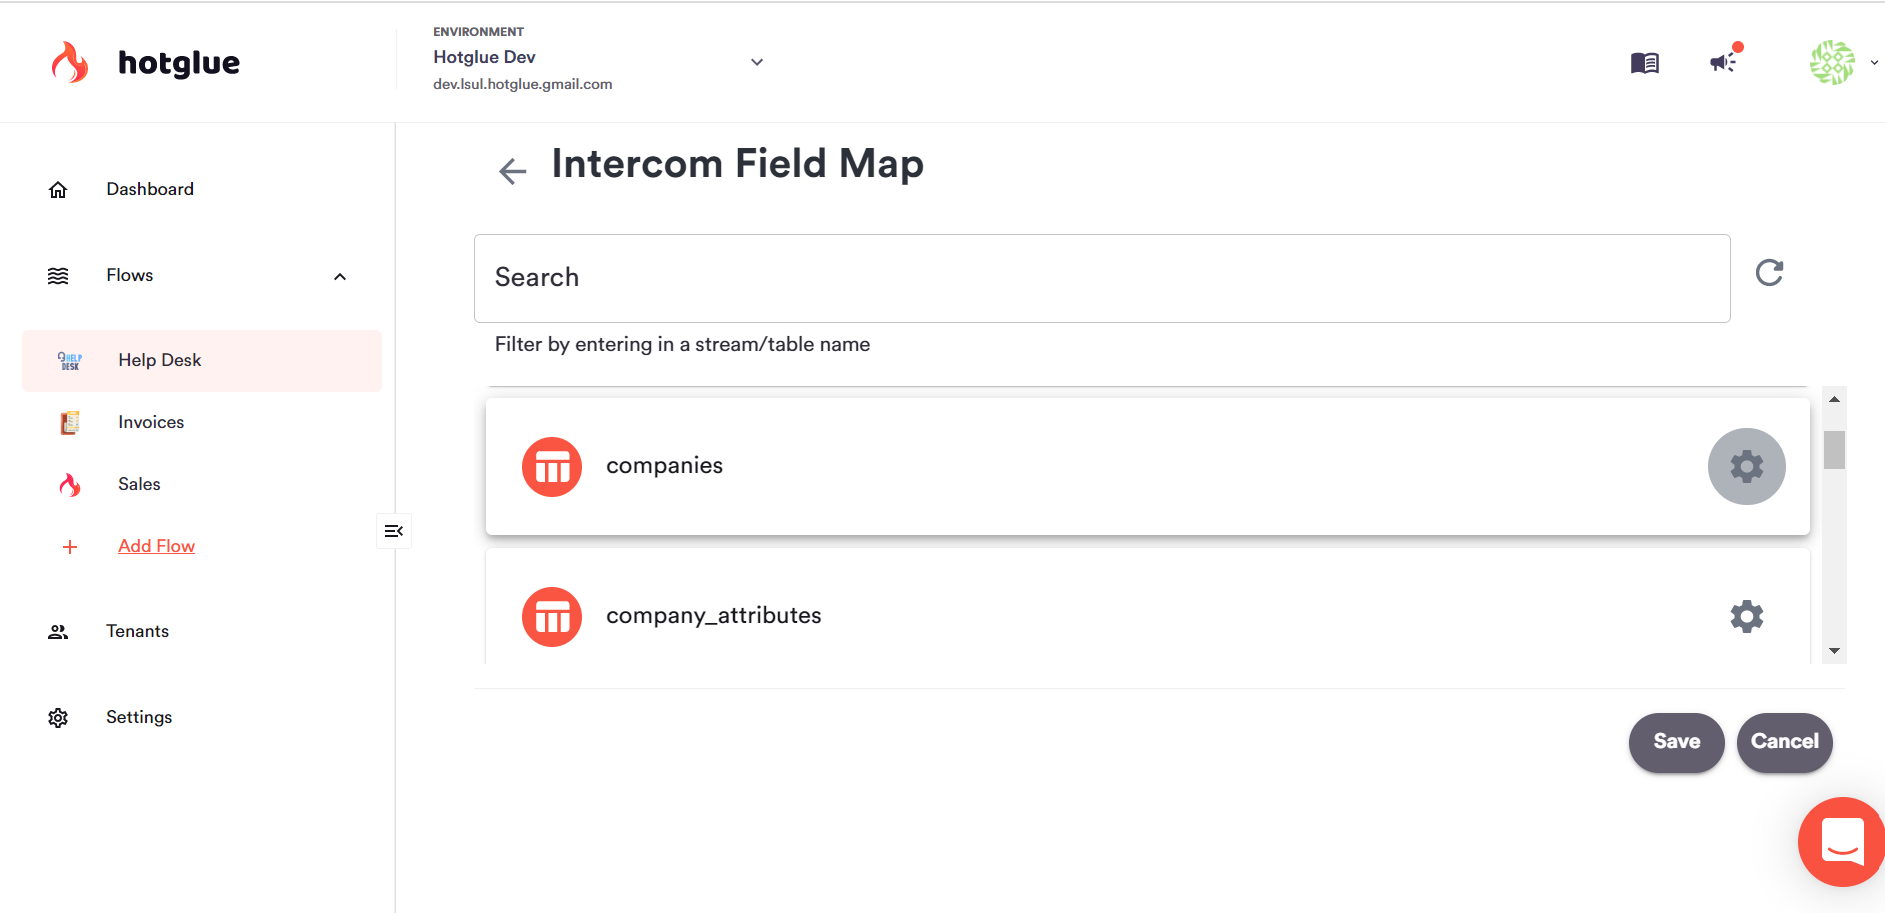Click the Sales flame icon

pos(70,485)
